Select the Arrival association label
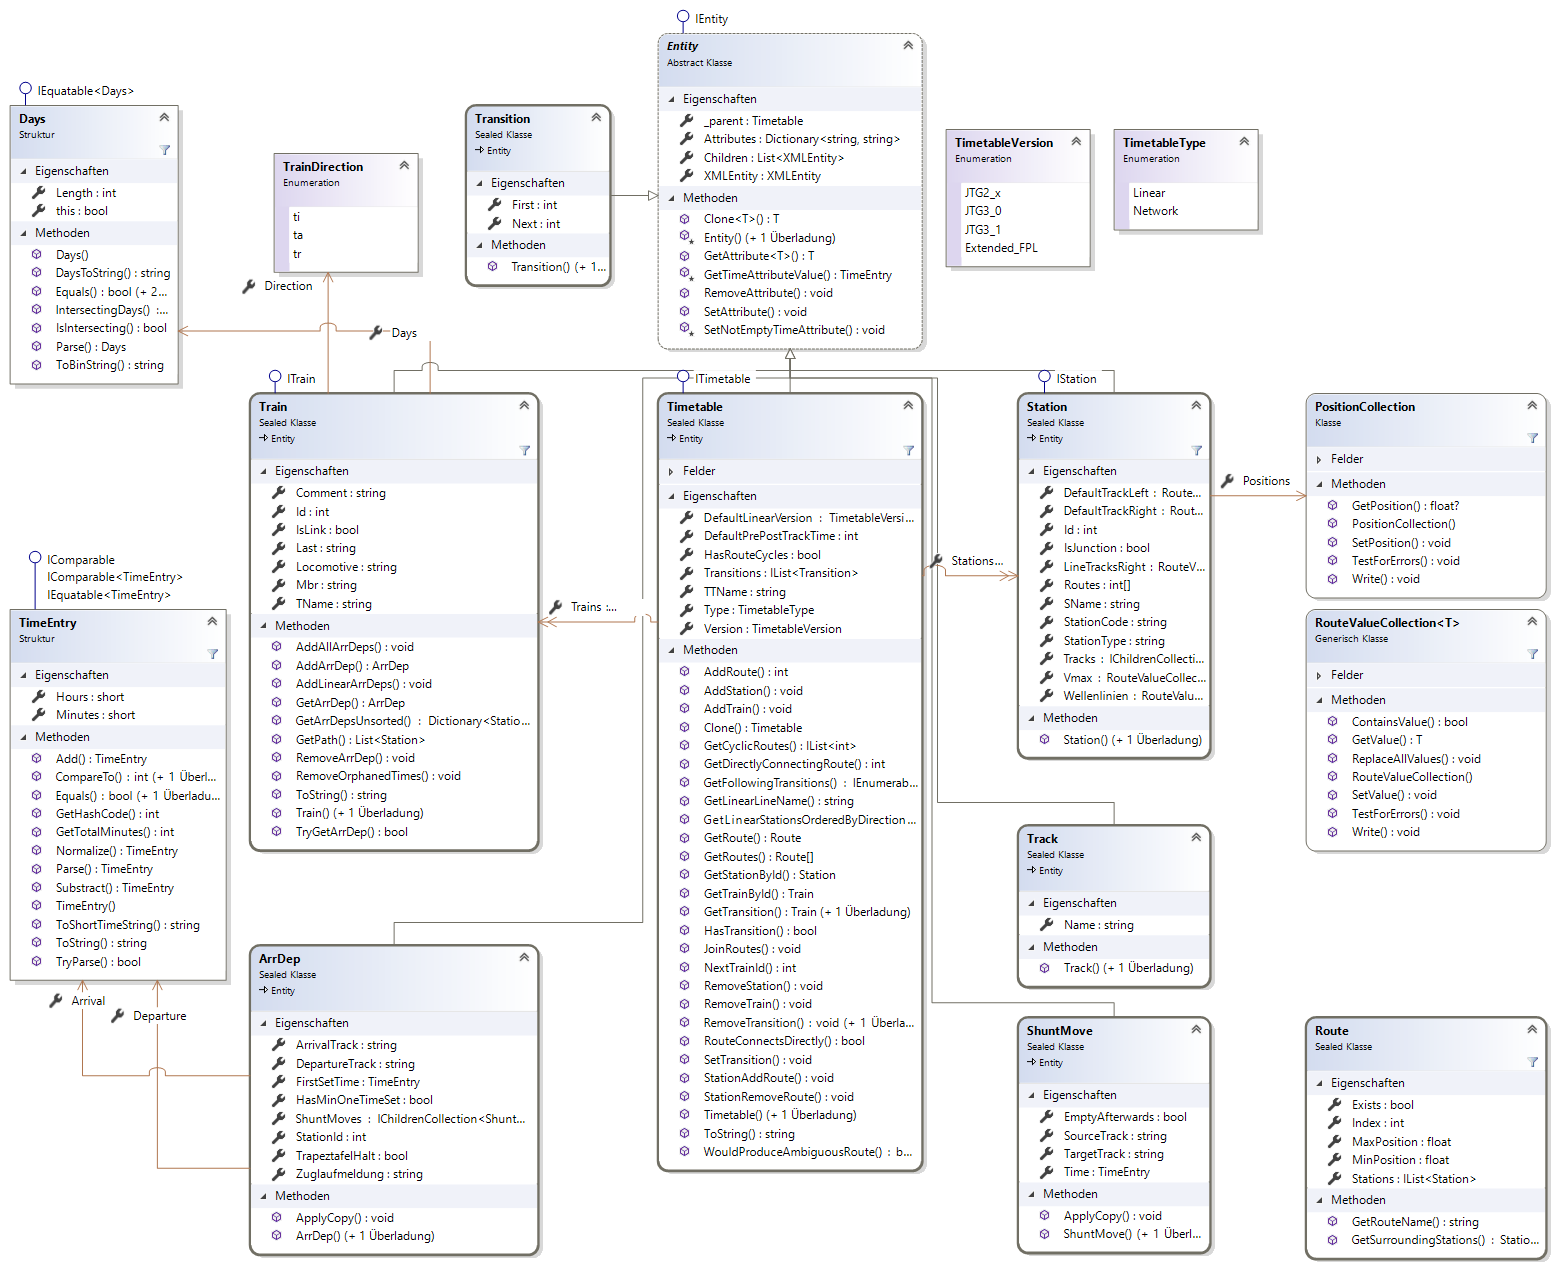This screenshot has width=1555, height=1268. click(x=88, y=1001)
